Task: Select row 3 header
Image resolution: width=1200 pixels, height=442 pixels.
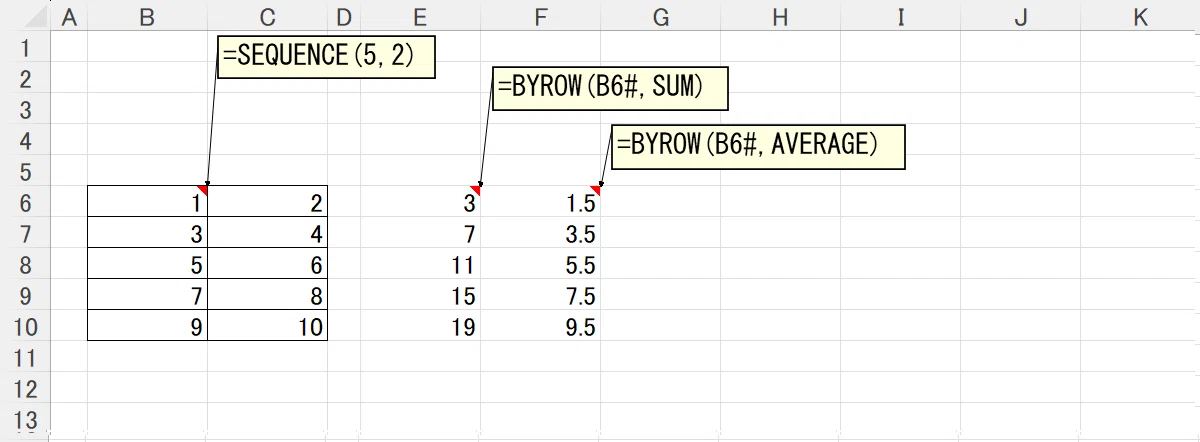Action: (25, 109)
